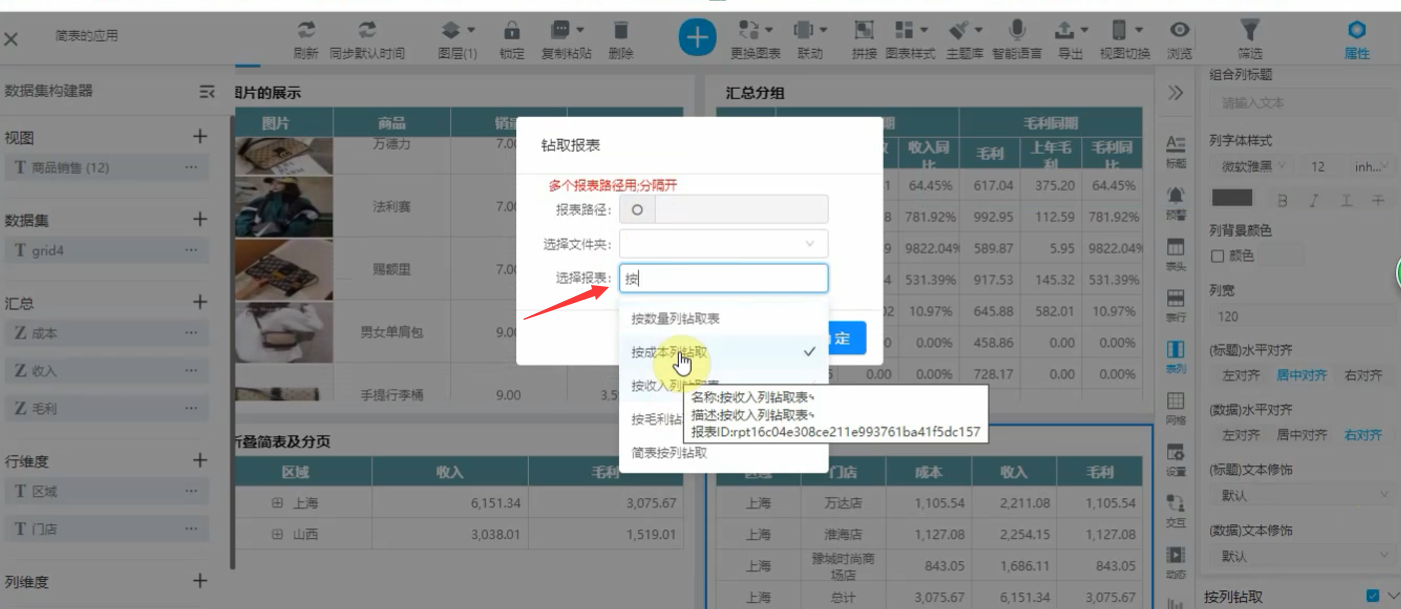Image resolution: width=1401 pixels, height=609 pixels.
Task: Click the 选择报表 search input
Action: (x=724, y=278)
